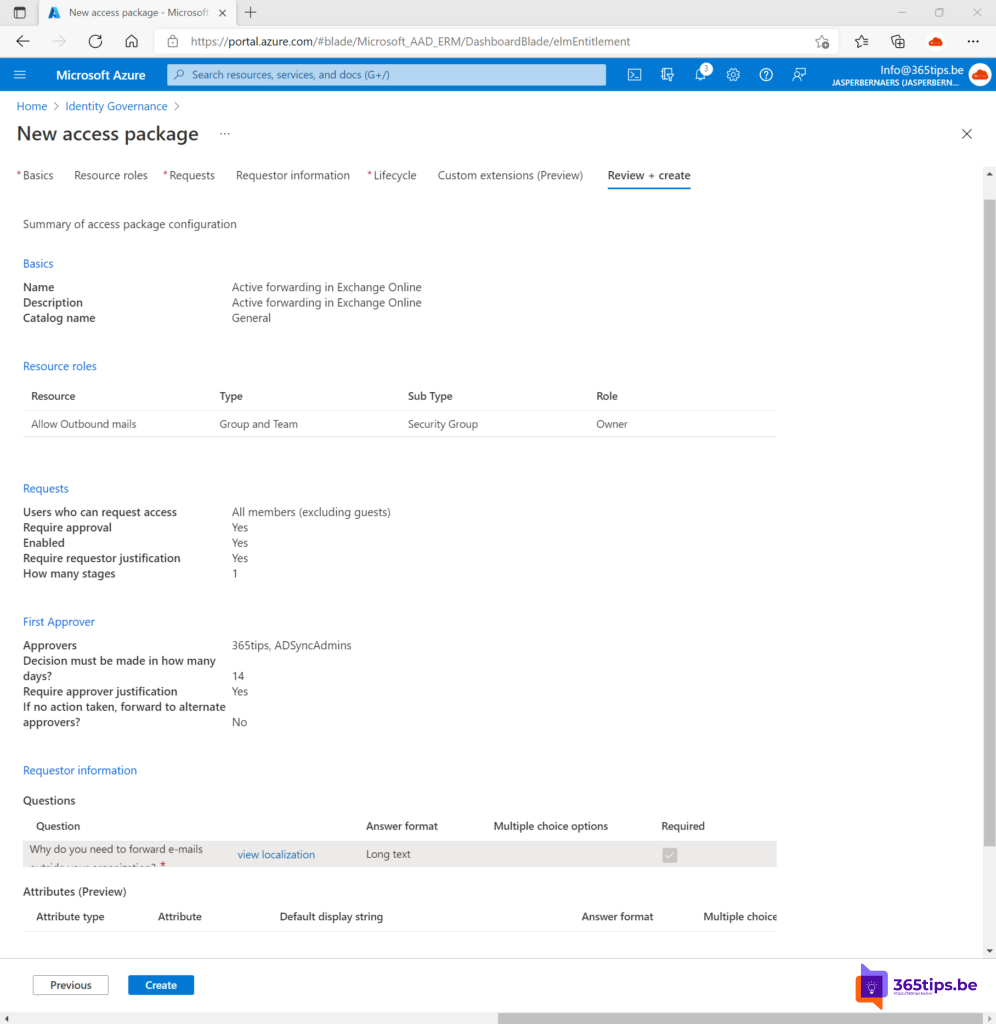This screenshot has width=996, height=1024.
Task: Open the Feedback icon in the top bar
Action: pos(799,74)
